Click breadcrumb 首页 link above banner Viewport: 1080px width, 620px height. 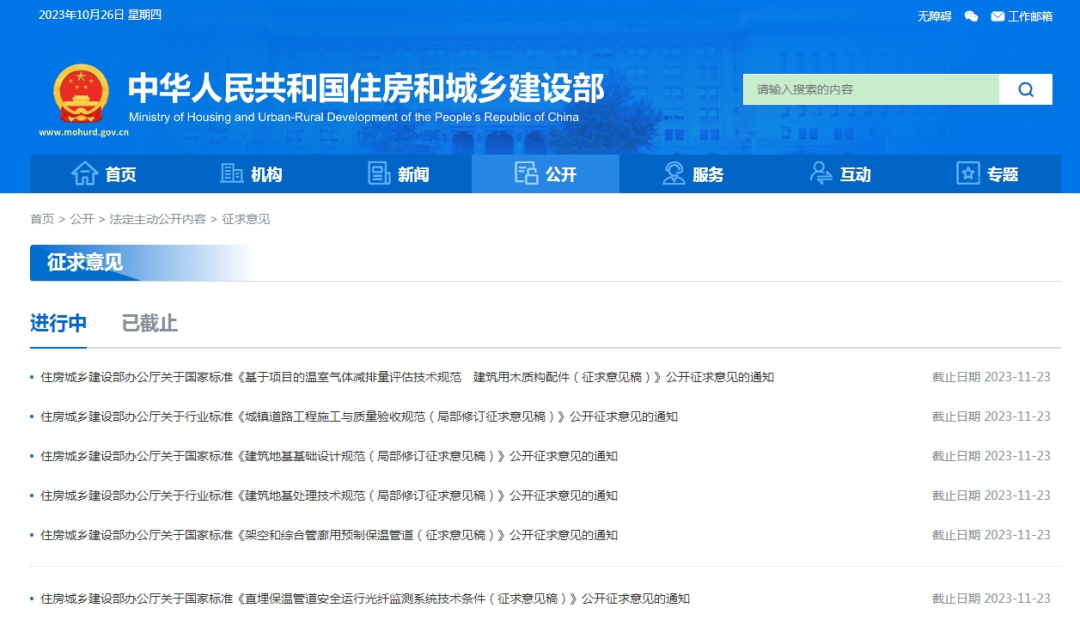tap(42, 219)
